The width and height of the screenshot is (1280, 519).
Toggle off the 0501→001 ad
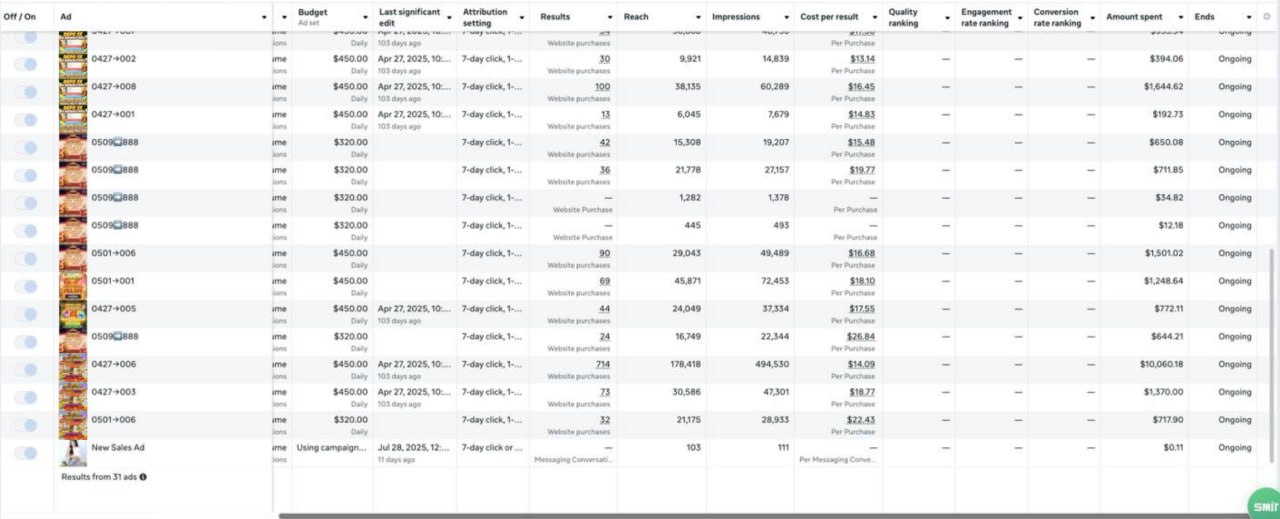26,286
